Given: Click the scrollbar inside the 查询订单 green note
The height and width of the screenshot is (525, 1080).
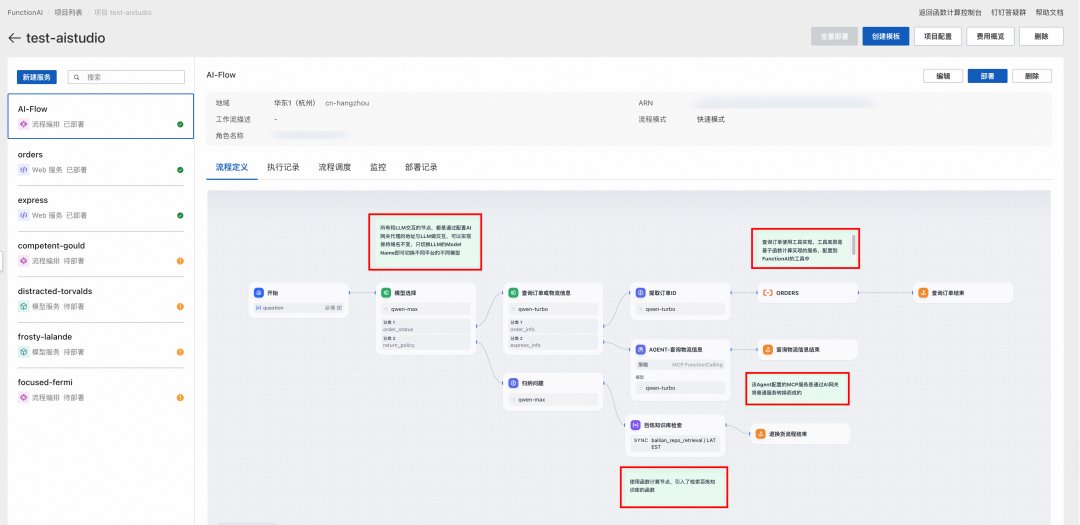Looking at the screenshot, I should click(854, 245).
